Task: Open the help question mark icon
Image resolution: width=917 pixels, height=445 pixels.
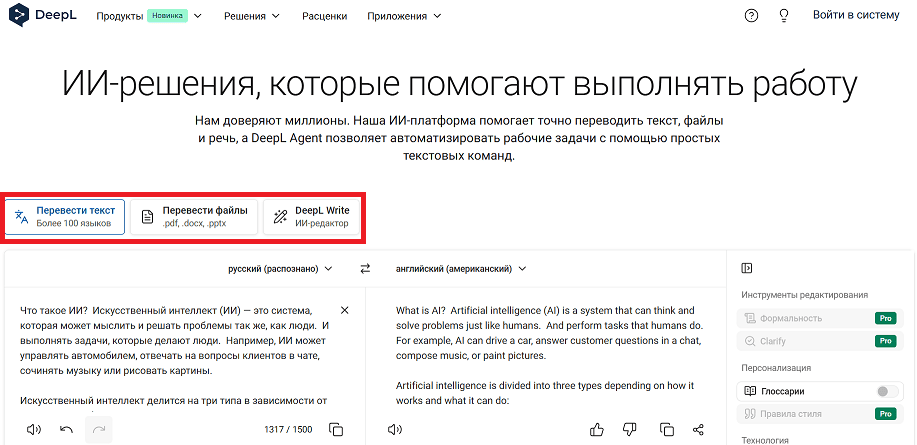Action: 751,16
